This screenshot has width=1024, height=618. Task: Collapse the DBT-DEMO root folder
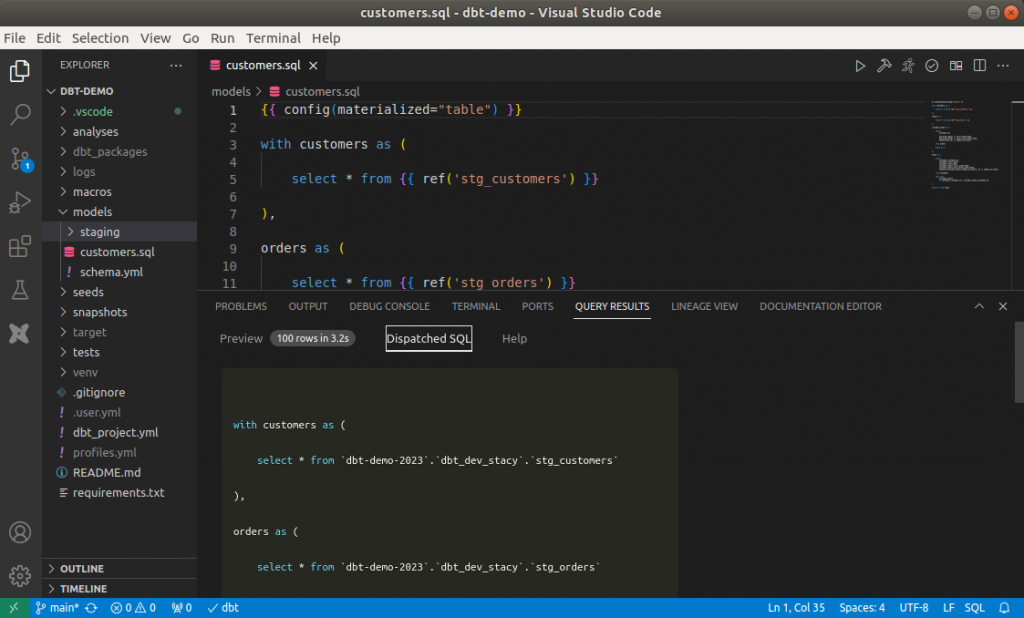pos(120,91)
